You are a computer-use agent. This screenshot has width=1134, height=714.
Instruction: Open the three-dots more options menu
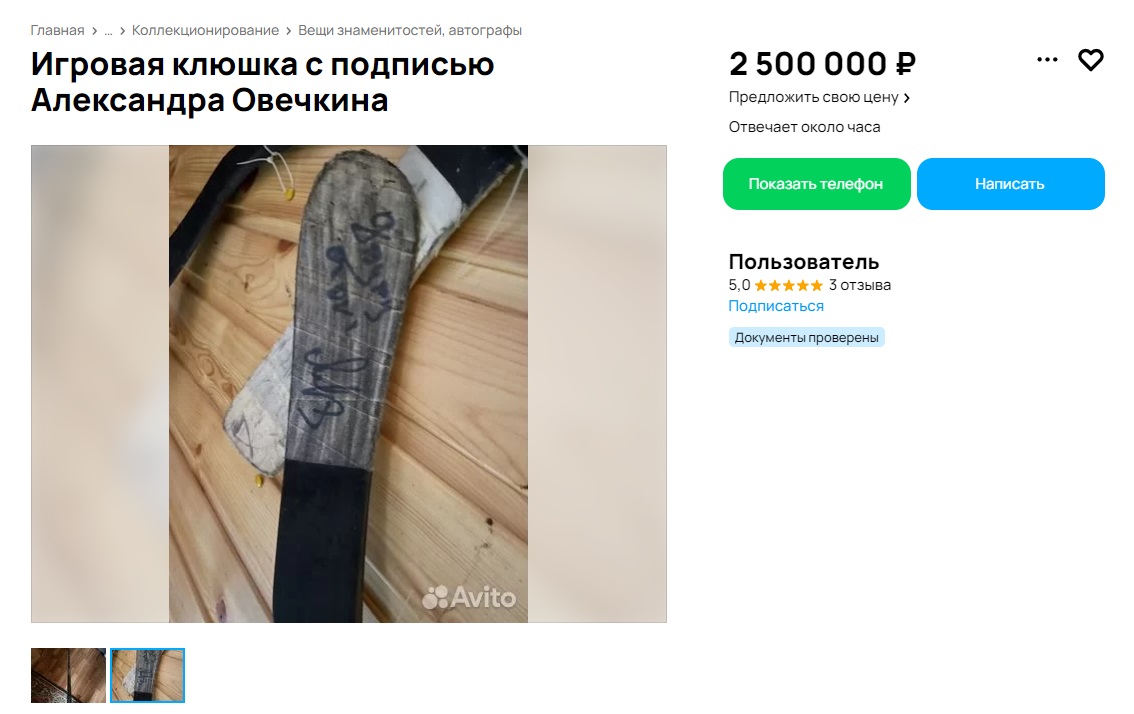(x=1046, y=59)
